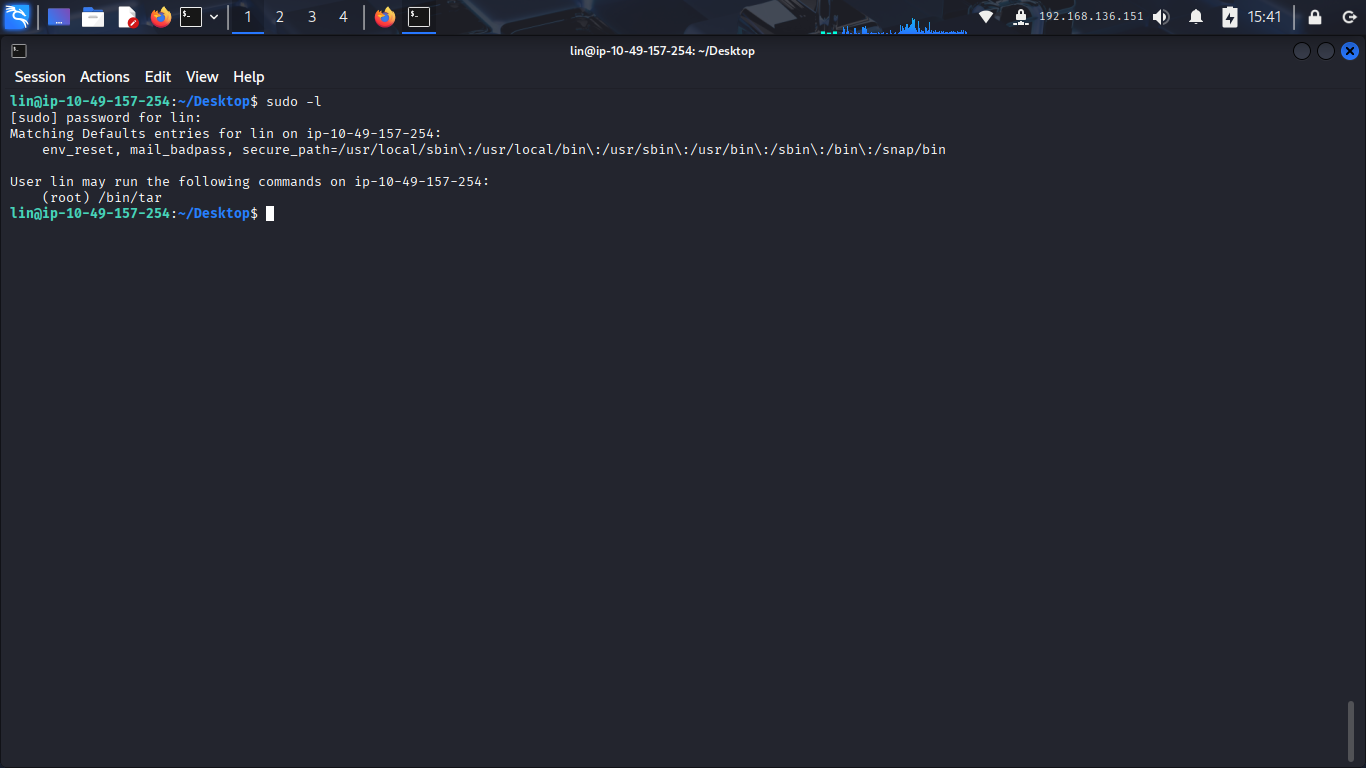Click the VPN connection lock icon

pos(1020,17)
